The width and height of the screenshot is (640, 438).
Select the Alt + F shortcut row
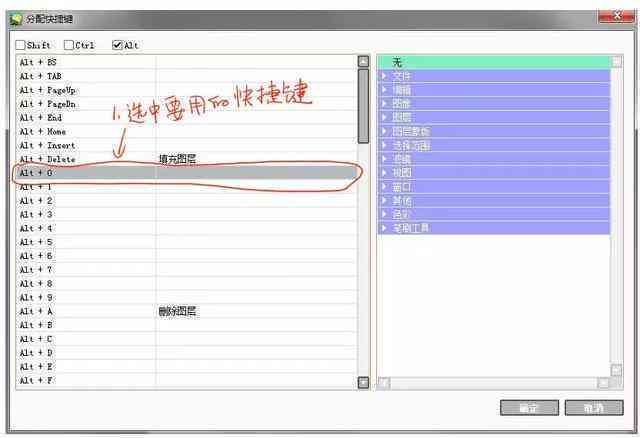187,381
